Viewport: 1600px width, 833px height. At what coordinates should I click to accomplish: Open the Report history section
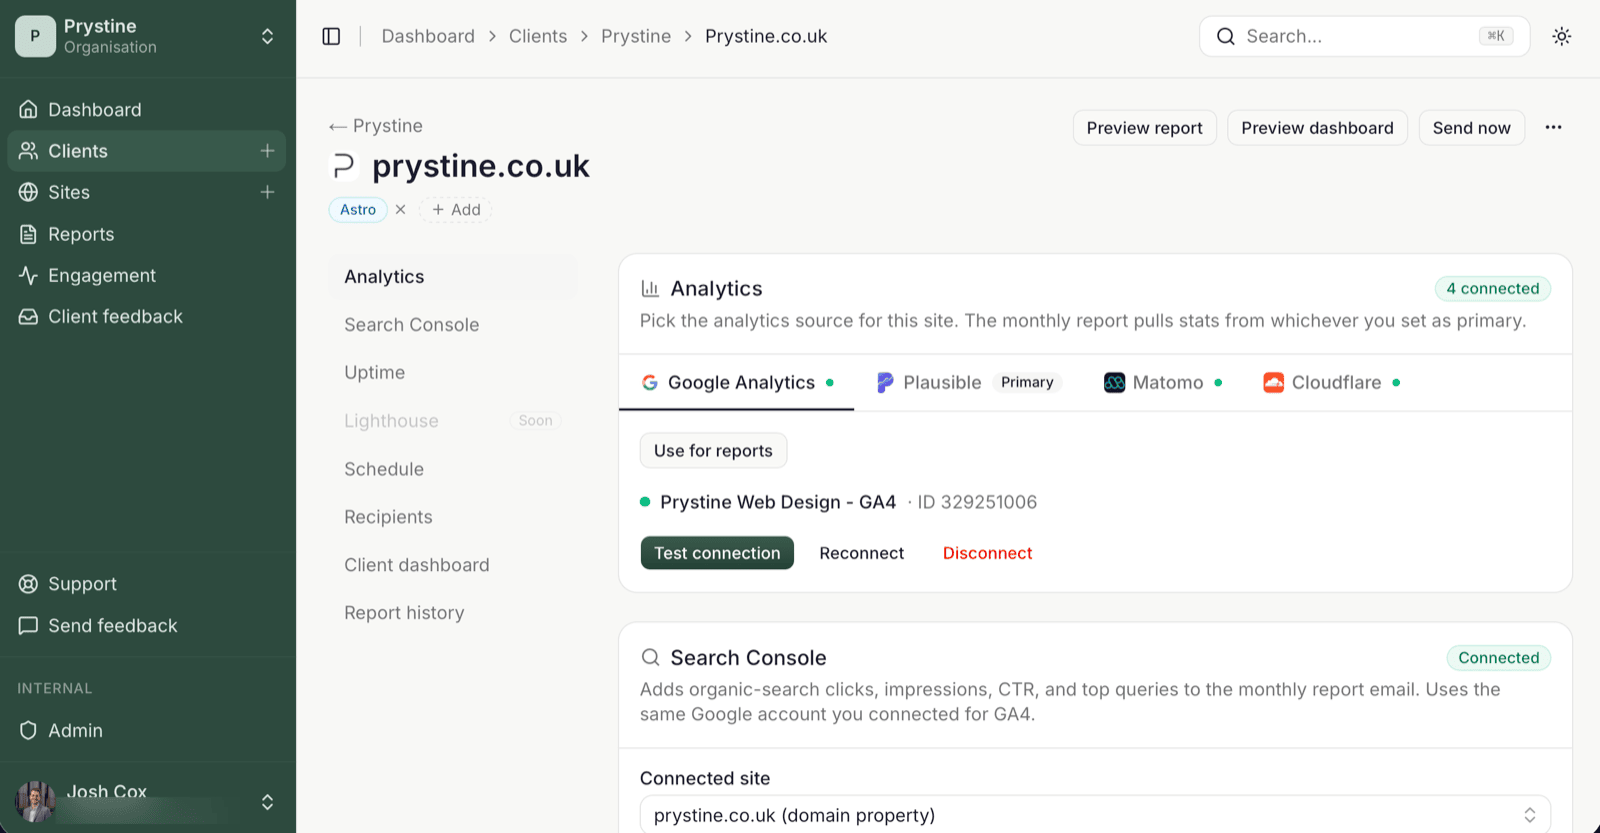tap(453, 613)
